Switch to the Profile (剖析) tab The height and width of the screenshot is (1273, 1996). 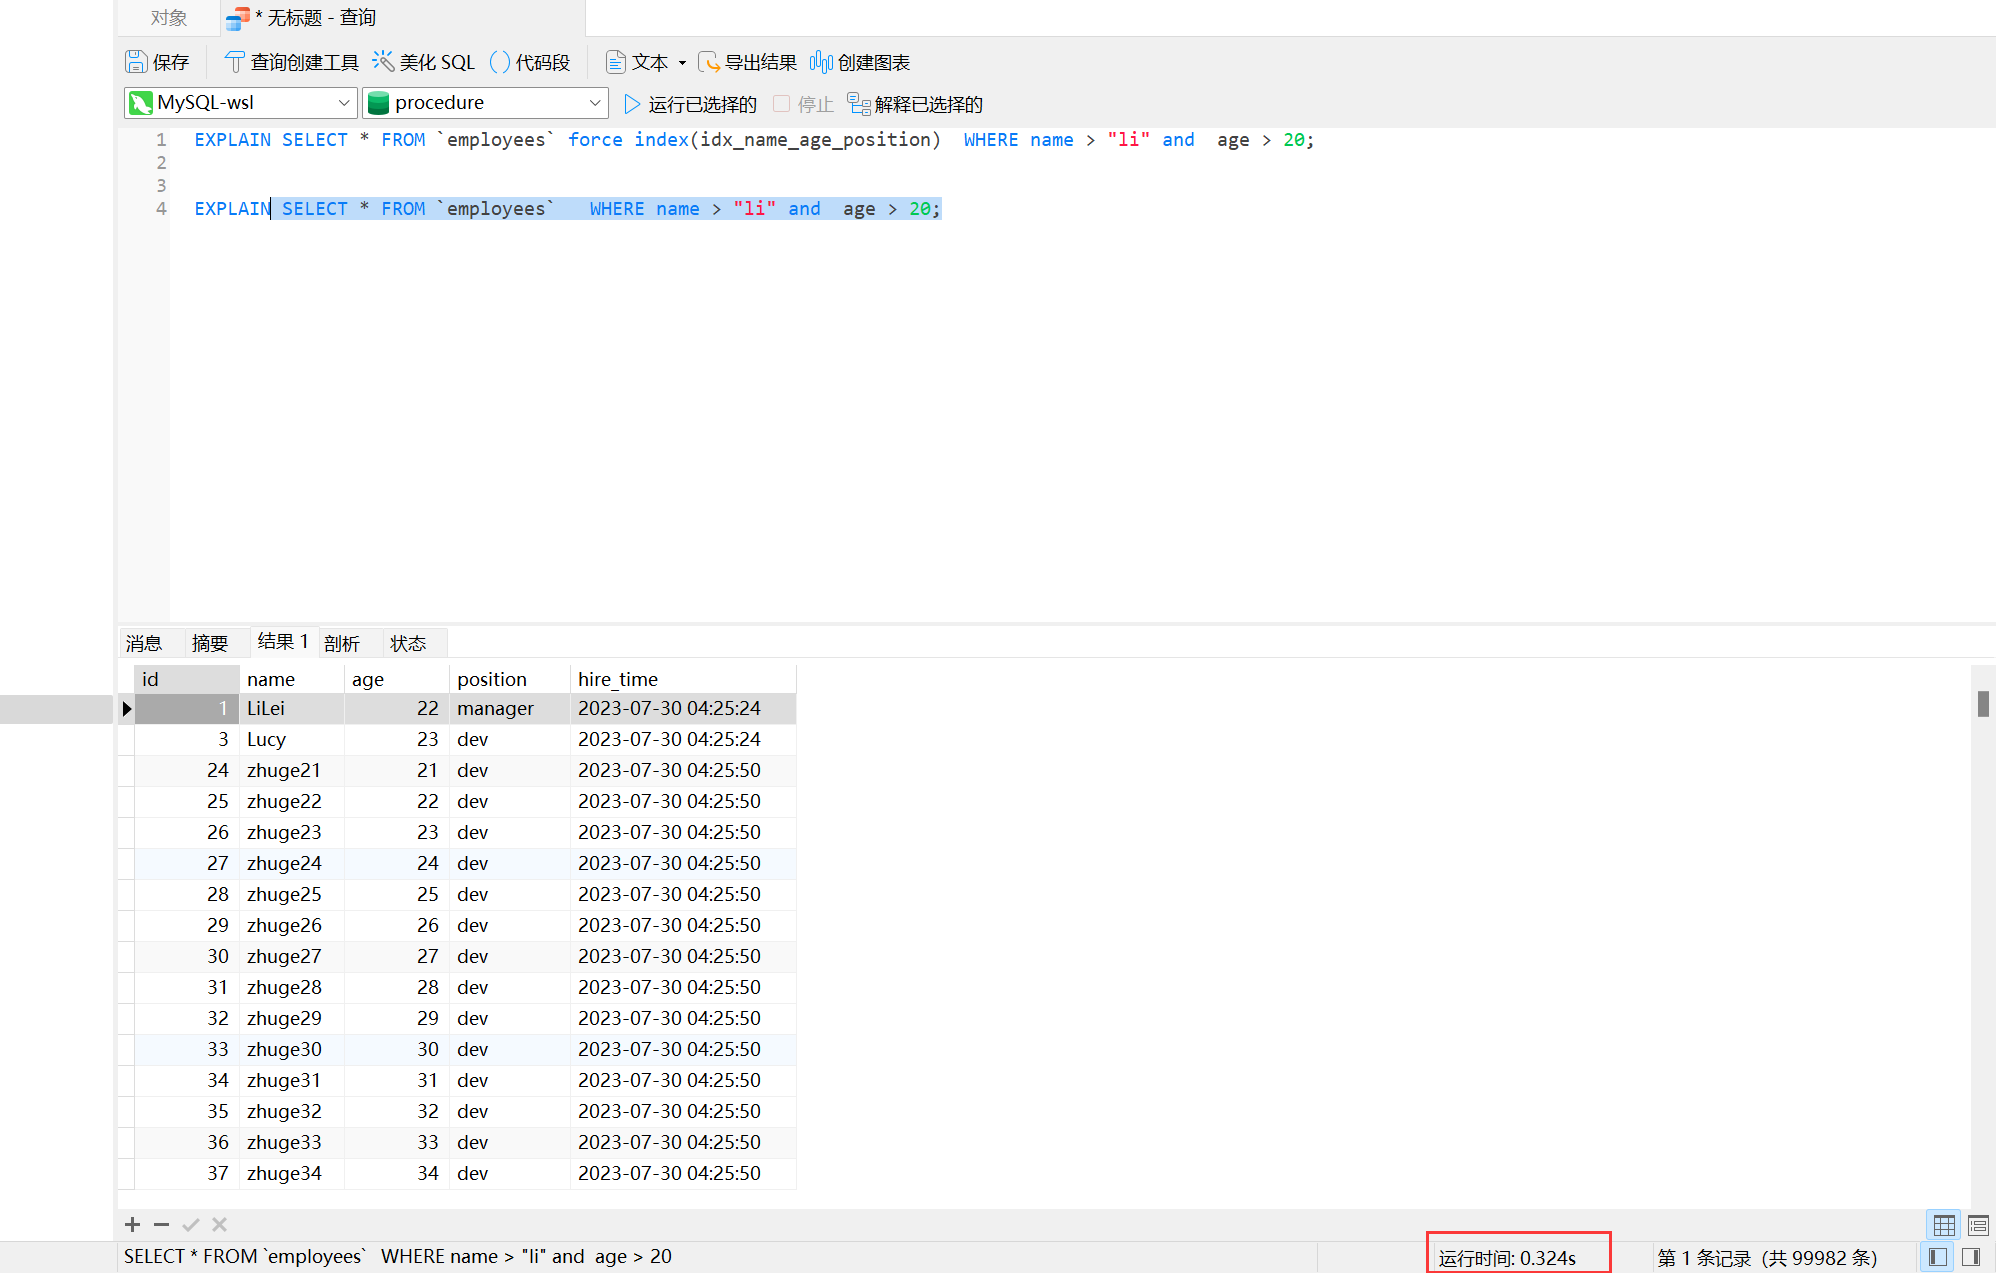click(x=342, y=643)
